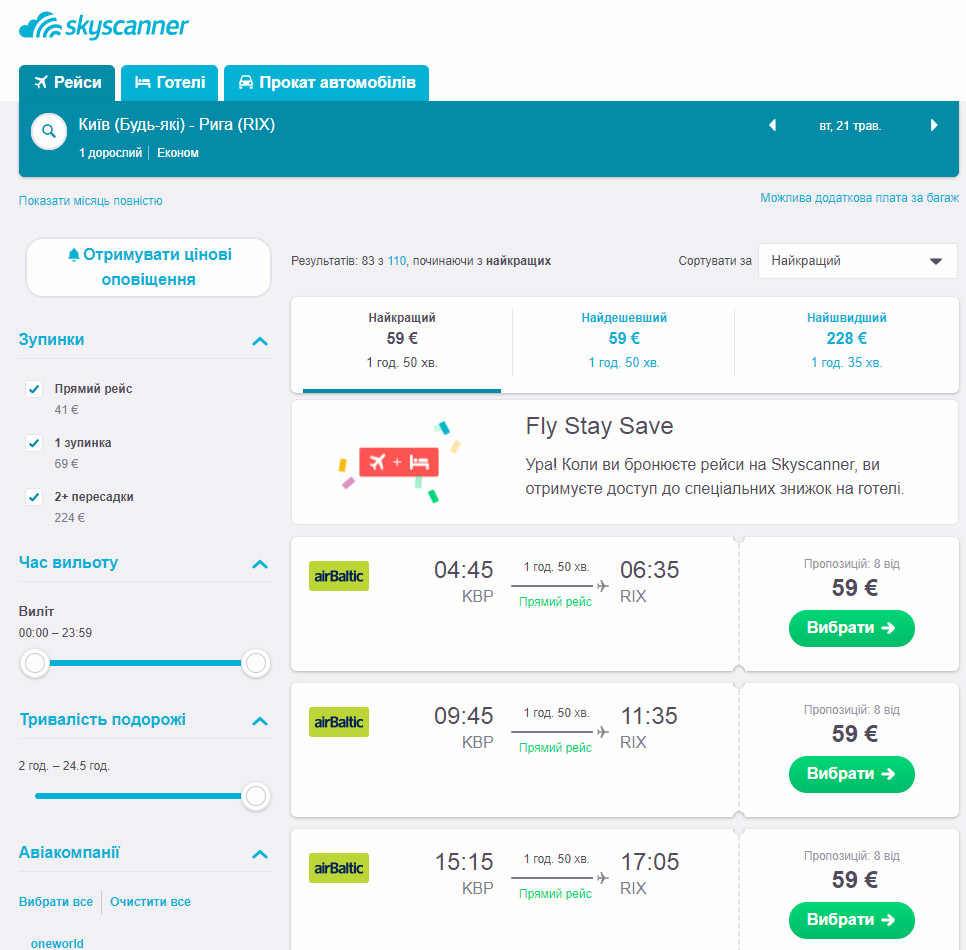Collapse the Час вильоту section
The height and width of the screenshot is (950, 966).
click(x=260, y=564)
